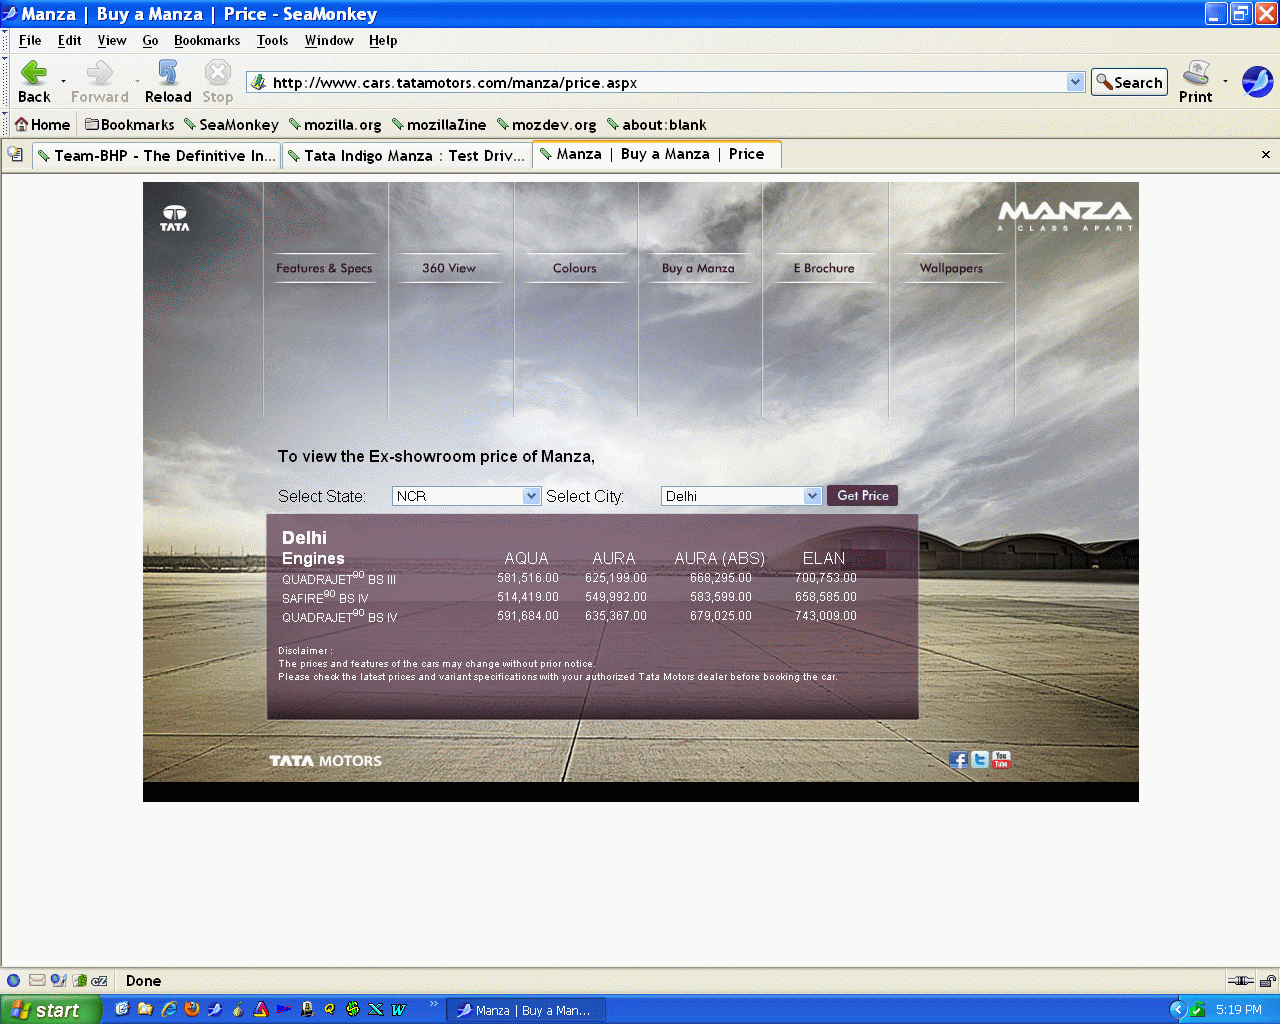
Task: Open Mail component from status bar envelope
Action: click(37, 981)
